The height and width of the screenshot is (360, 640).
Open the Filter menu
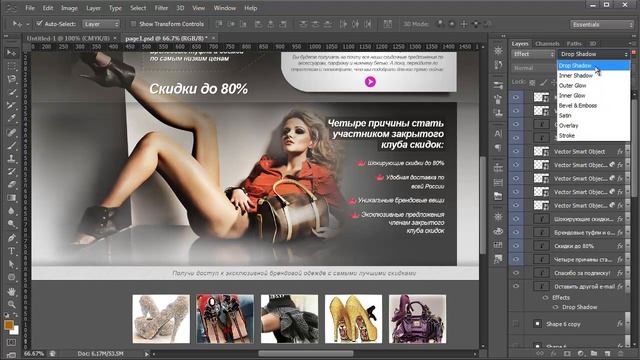[x=161, y=8]
